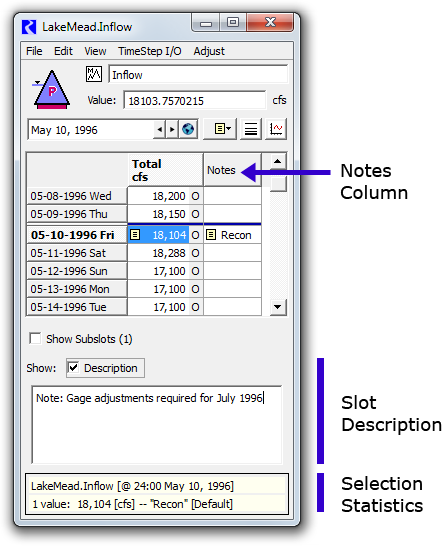Open the TimeStep I/O menu

tap(150, 51)
